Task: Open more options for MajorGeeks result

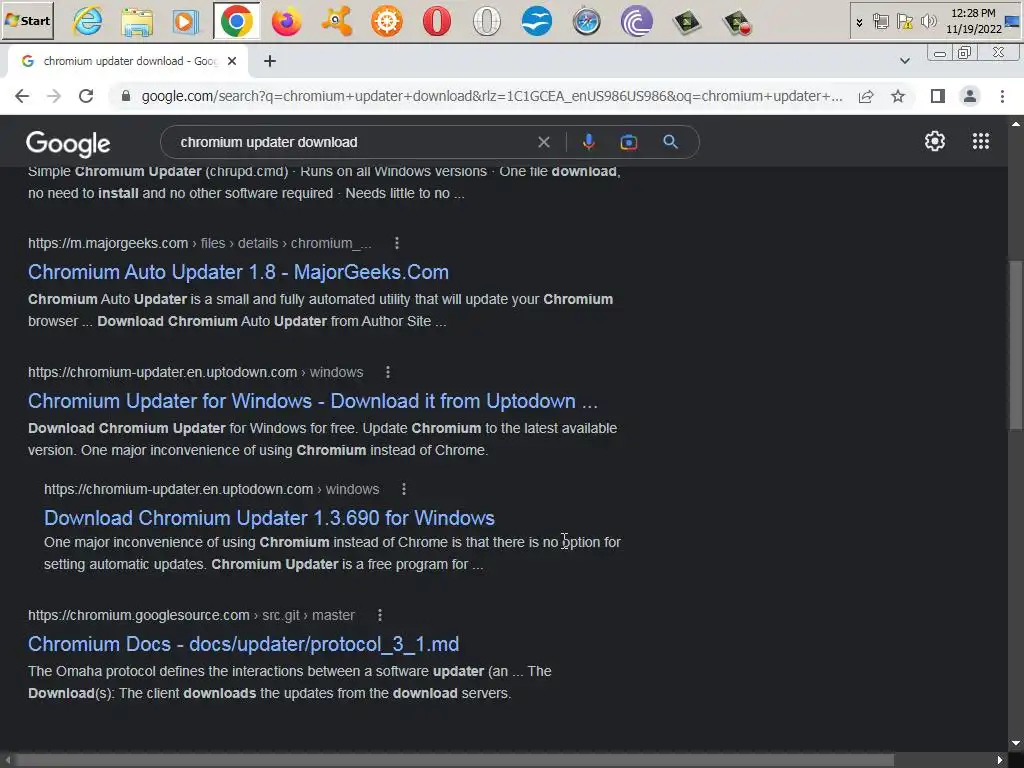Action: (x=396, y=243)
